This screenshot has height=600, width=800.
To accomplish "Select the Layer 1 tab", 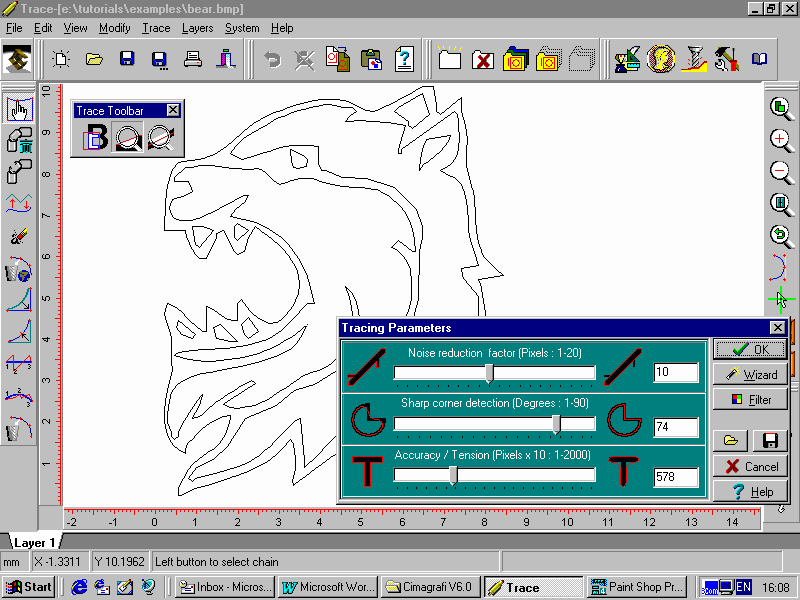I will [x=34, y=542].
